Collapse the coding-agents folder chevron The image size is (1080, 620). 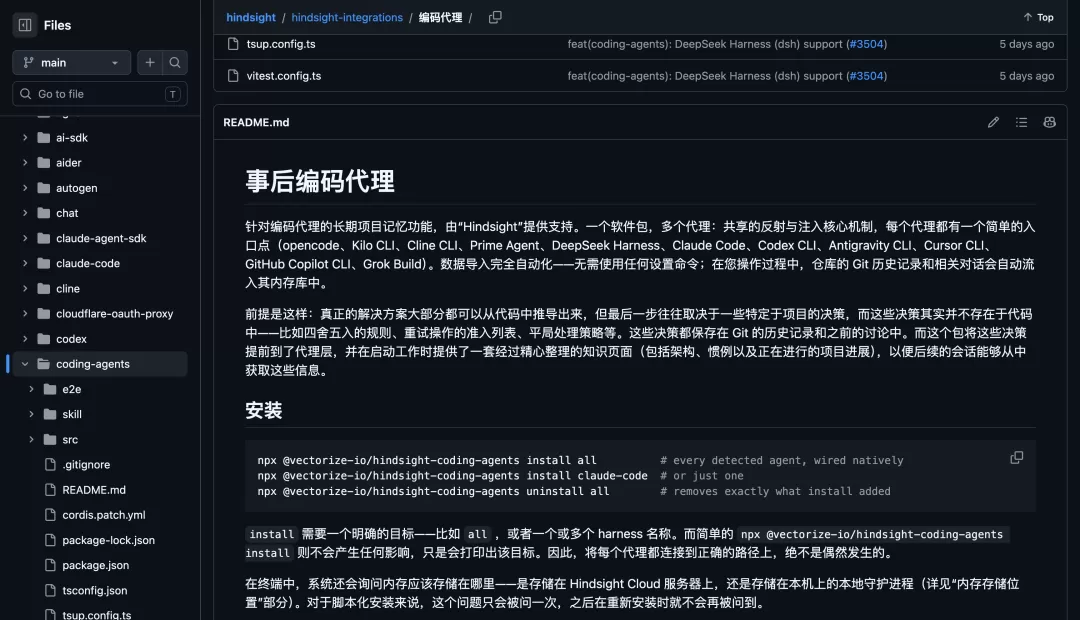pos(25,364)
